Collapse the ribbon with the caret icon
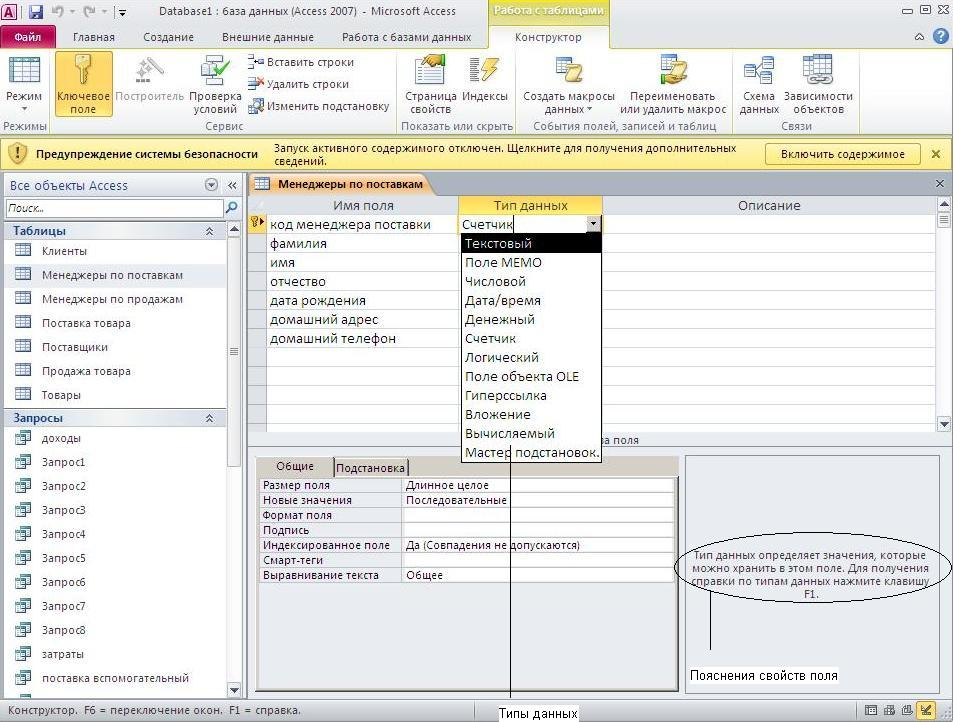This screenshot has width=953, height=722. click(x=919, y=37)
